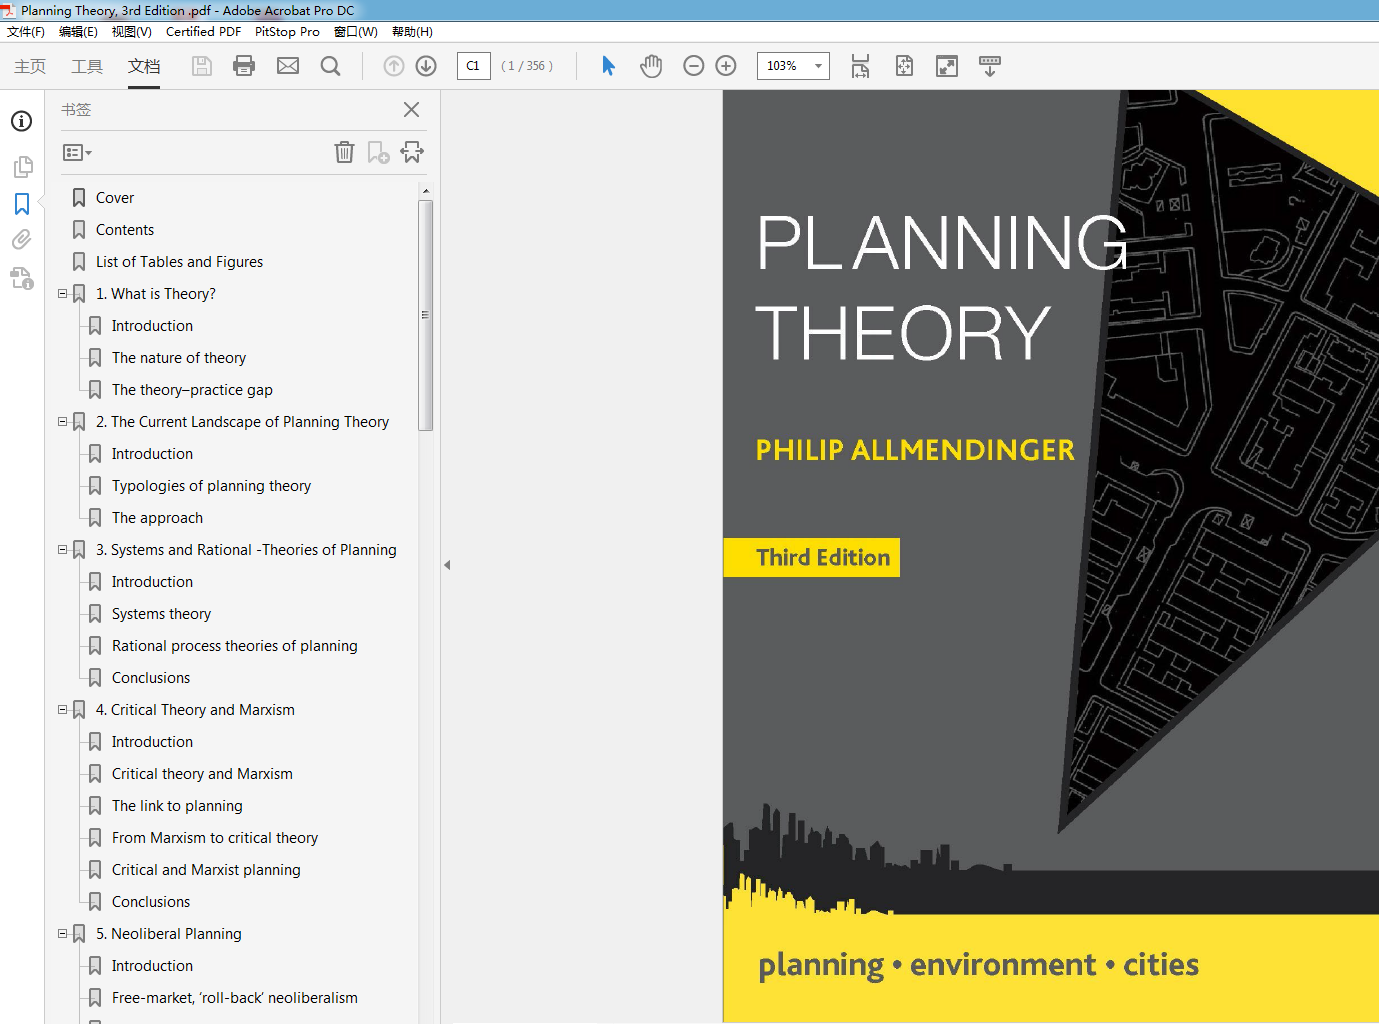The width and height of the screenshot is (1379, 1024).
Task: Zoom in with the plus circle icon
Action: point(726,66)
